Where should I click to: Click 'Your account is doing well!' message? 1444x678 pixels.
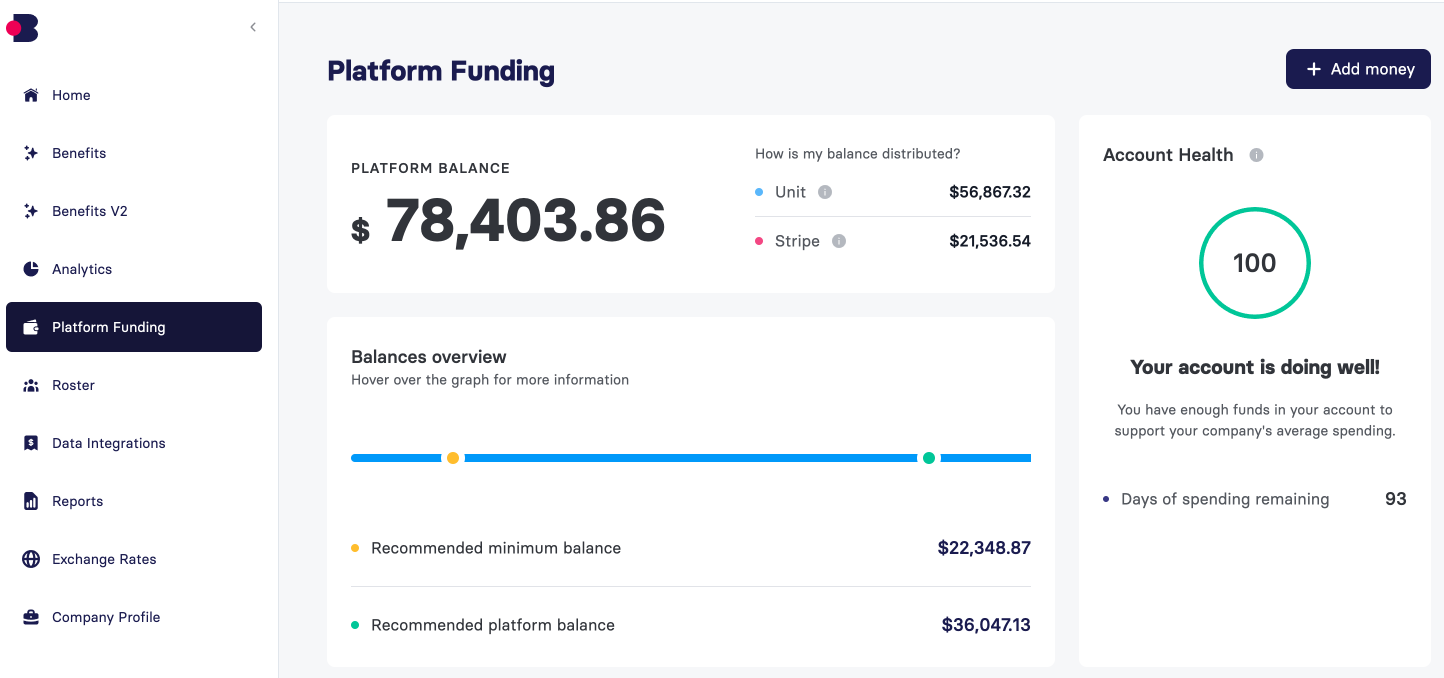pos(1255,367)
